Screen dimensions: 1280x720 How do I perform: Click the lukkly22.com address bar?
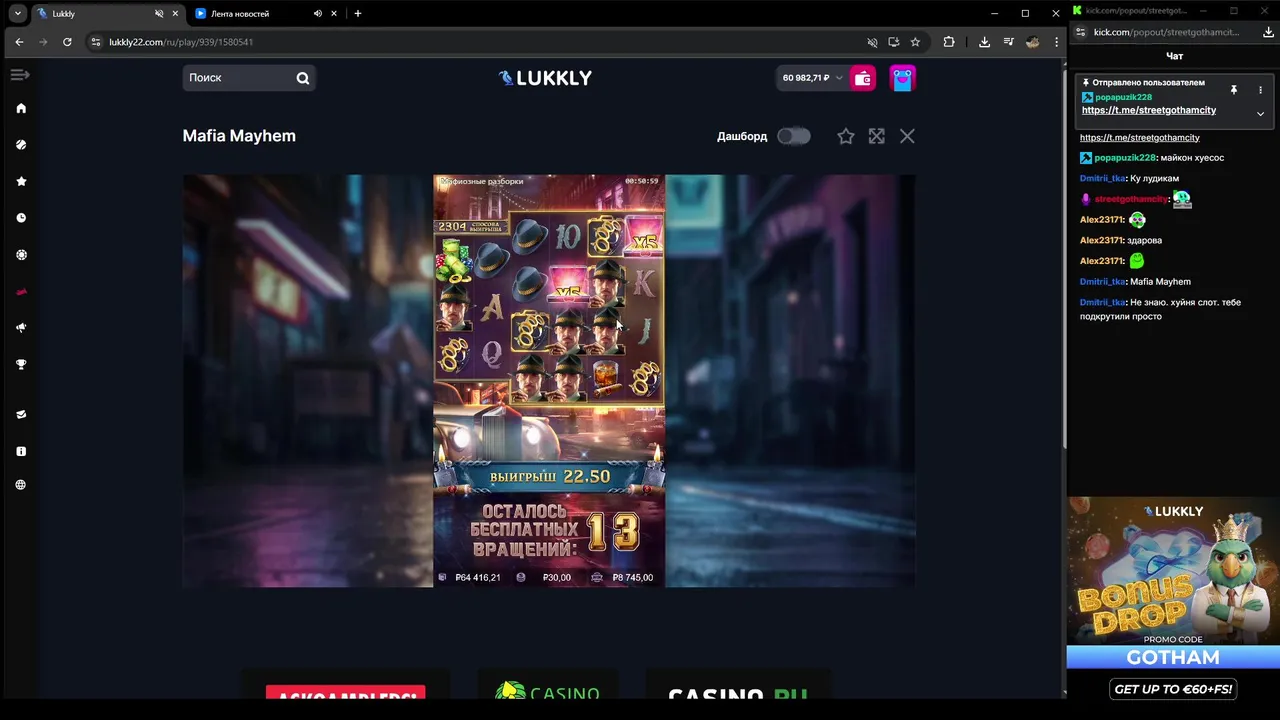(x=480, y=42)
